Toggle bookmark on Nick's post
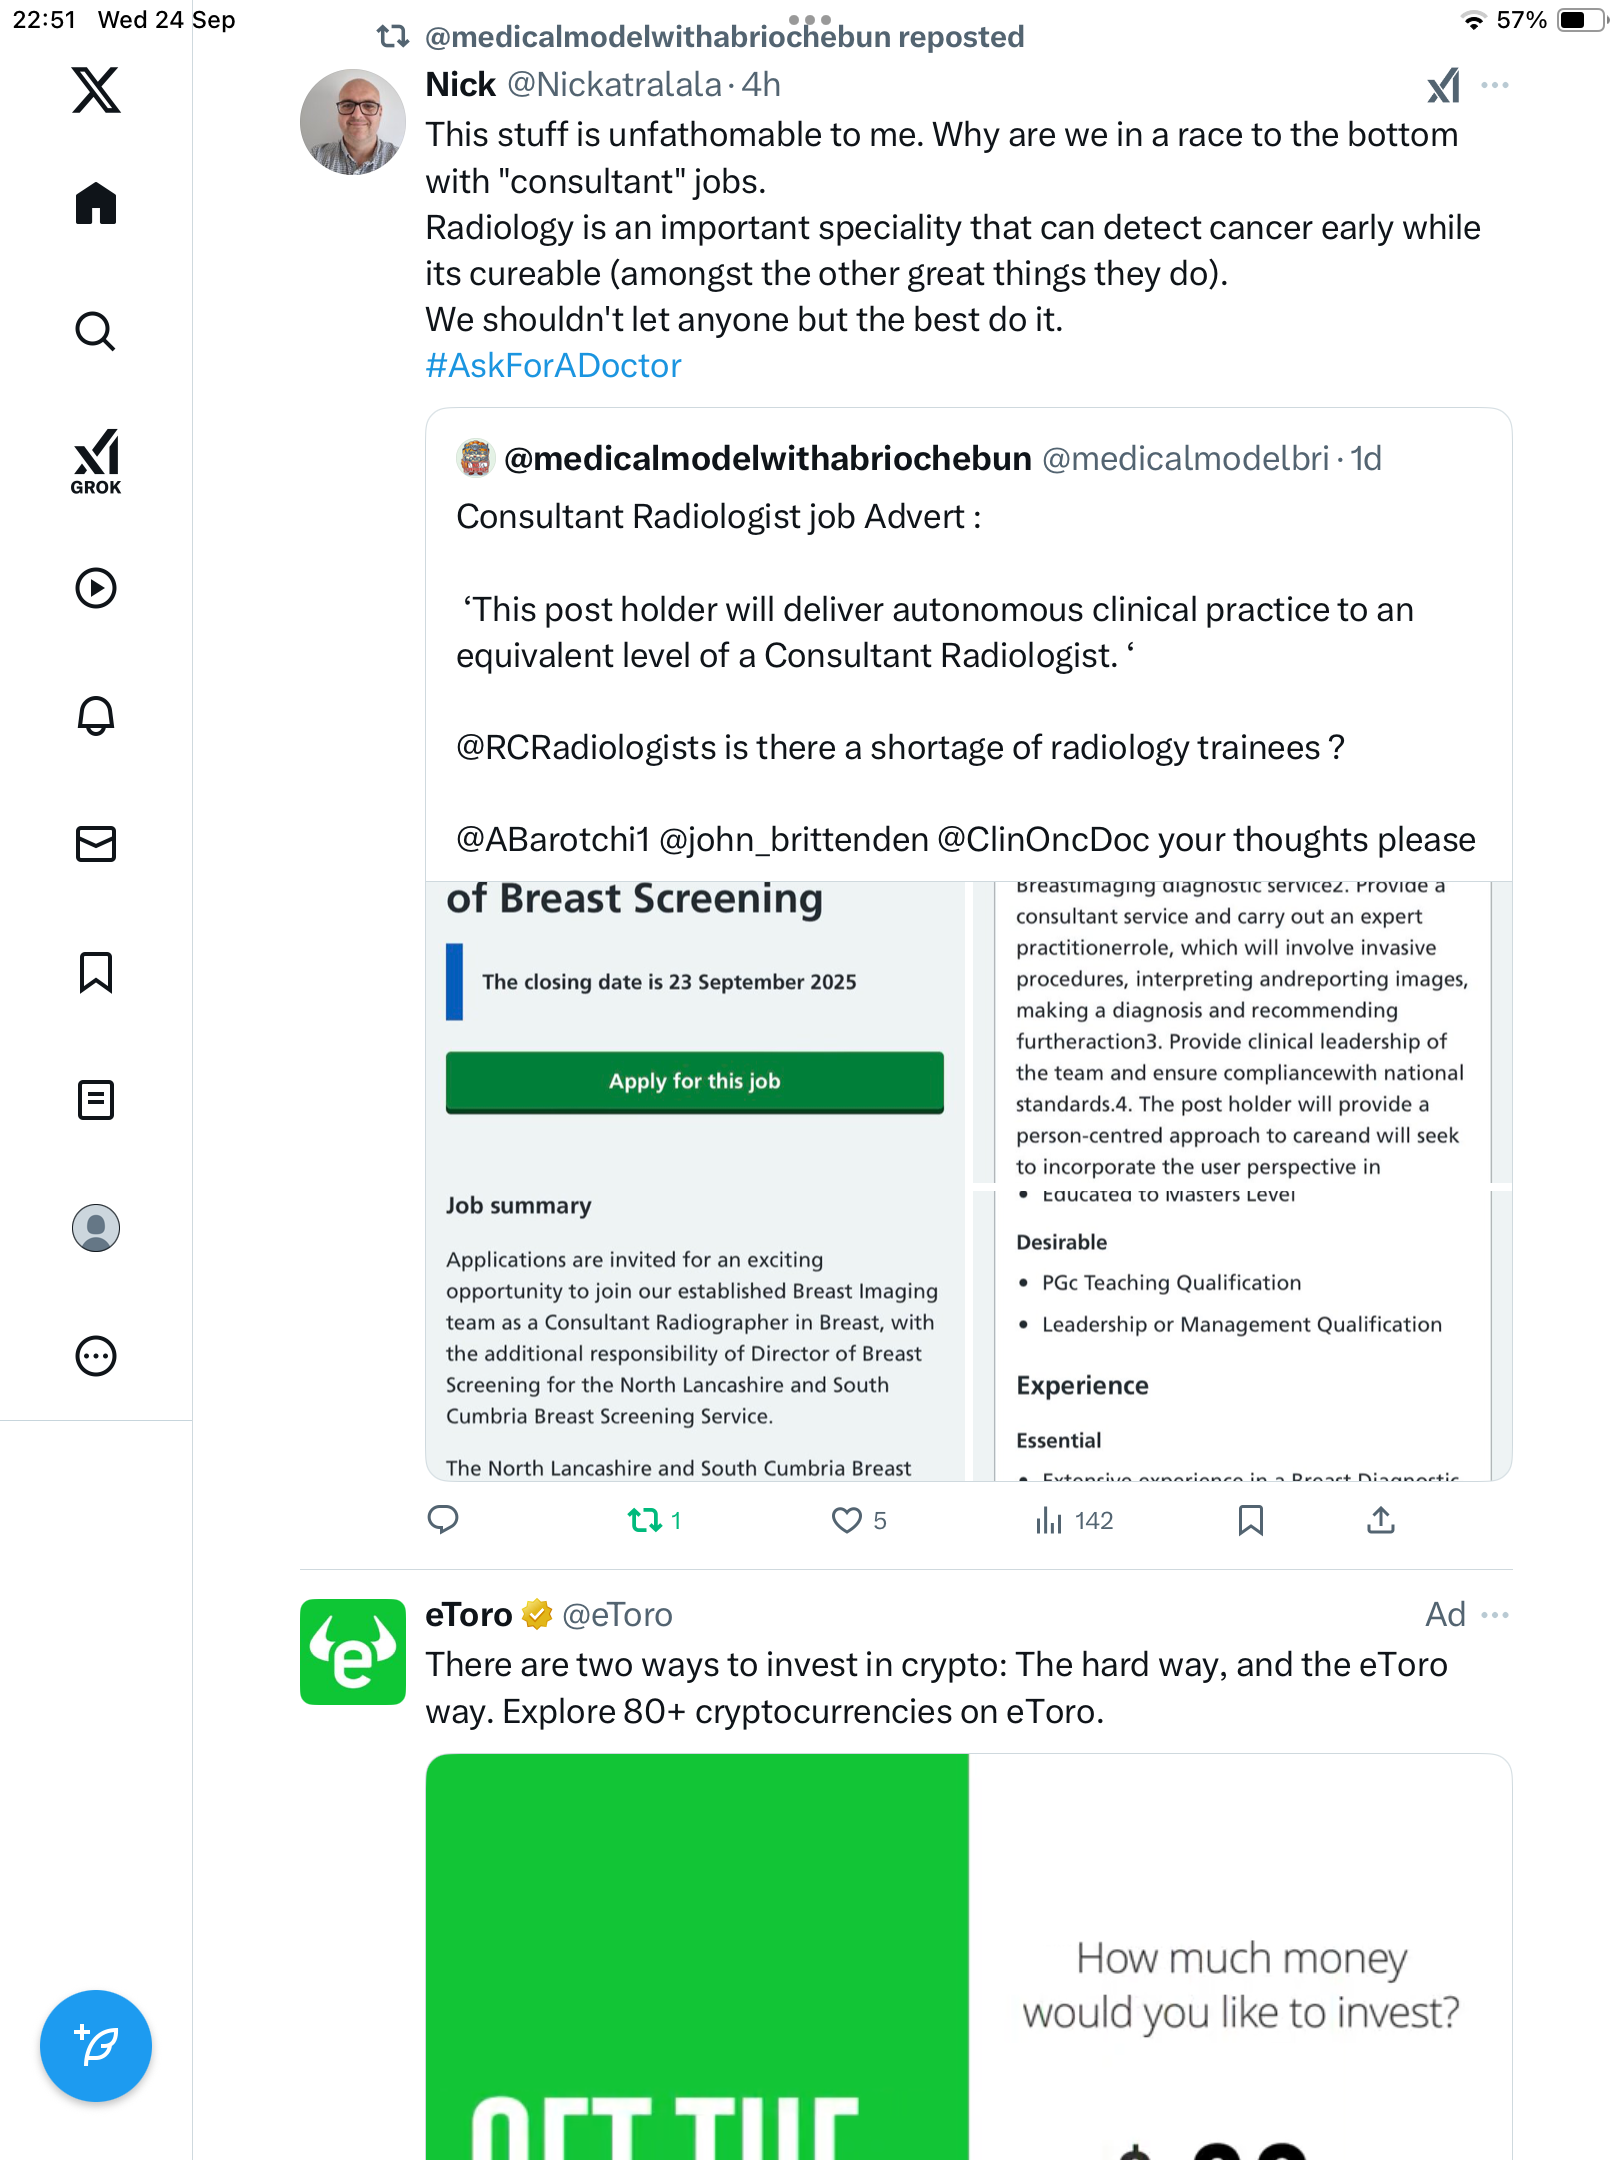The image size is (1620, 2160). click(x=1250, y=1520)
